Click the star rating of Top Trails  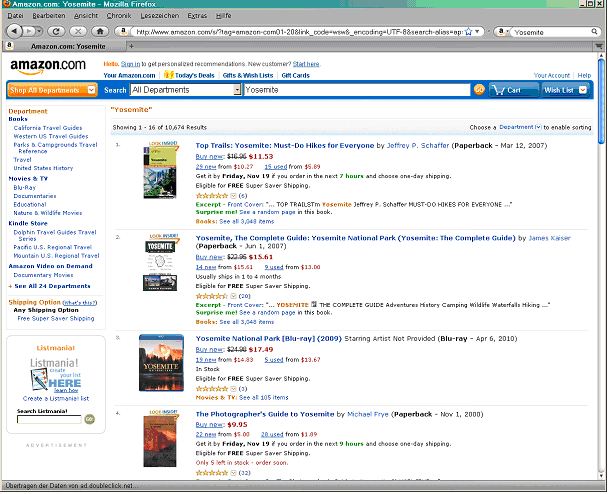212,196
